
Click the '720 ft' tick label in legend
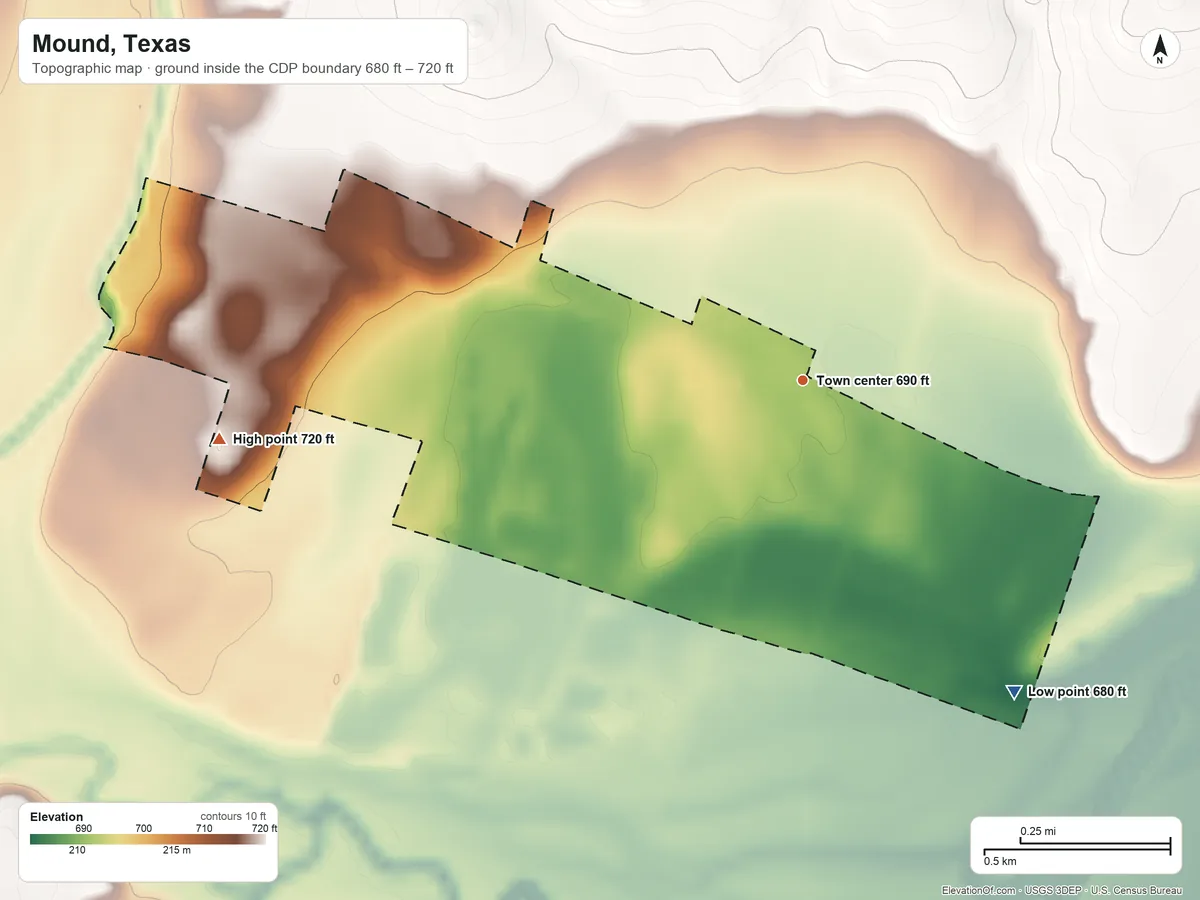(x=264, y=828)
